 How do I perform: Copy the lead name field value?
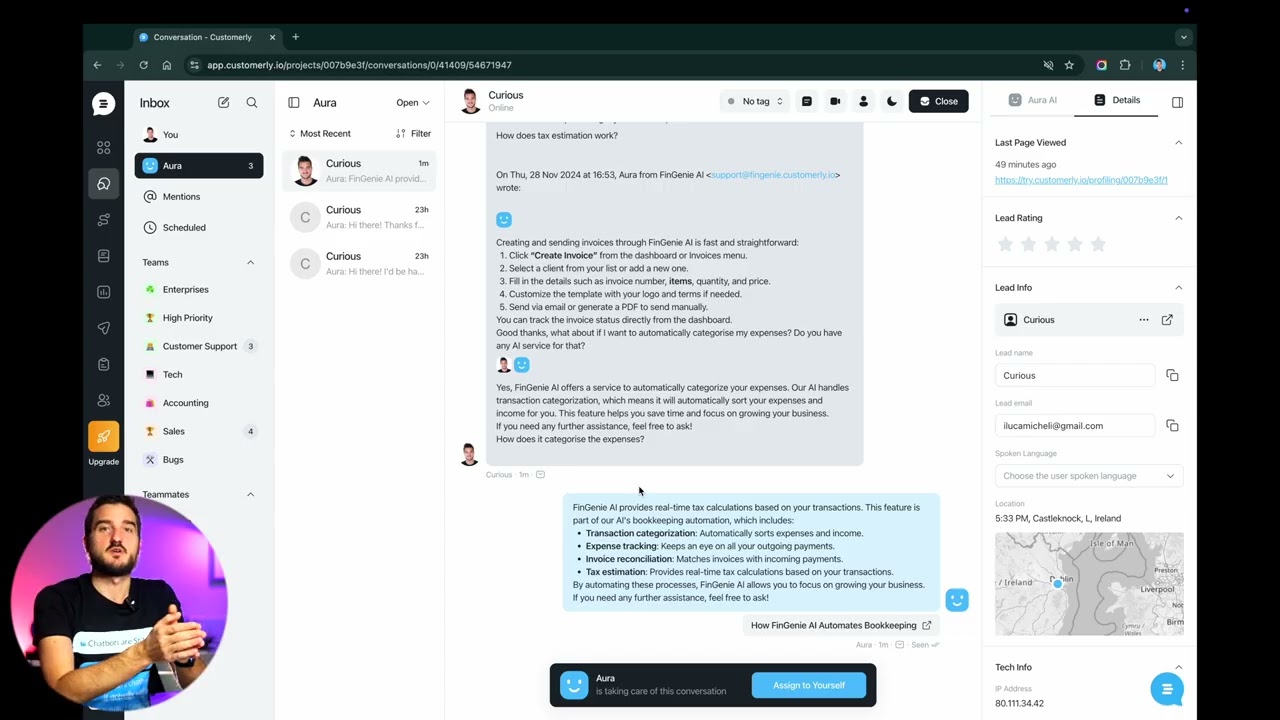click(1172, 376)
